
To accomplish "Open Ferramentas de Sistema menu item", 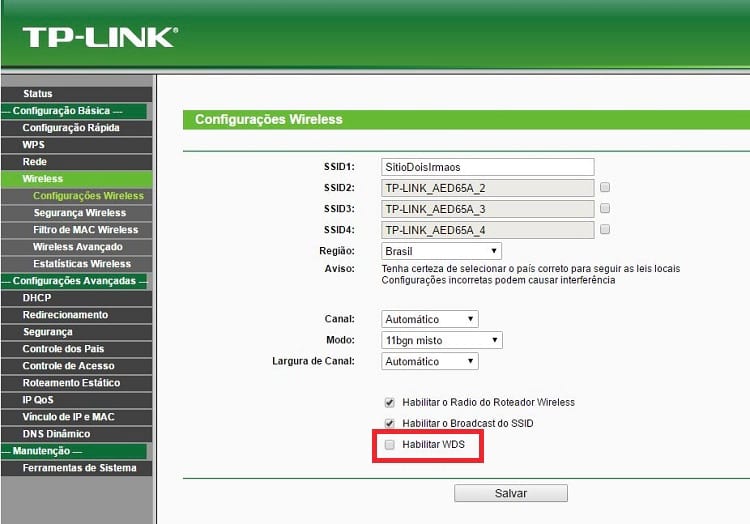I will [x=77, y=468].
